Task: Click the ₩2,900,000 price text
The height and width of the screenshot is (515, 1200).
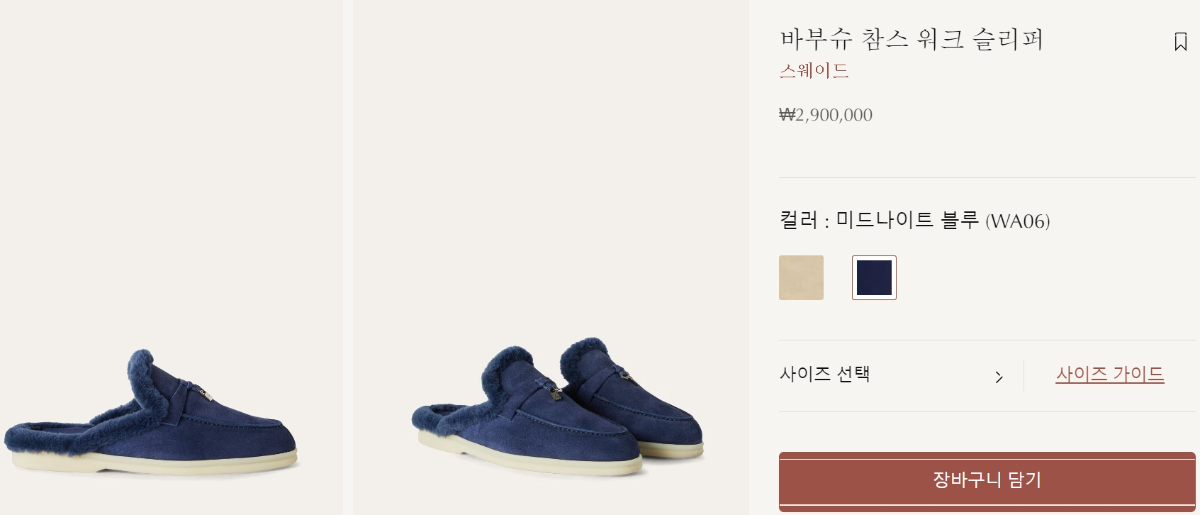Action: click(x=826, y=115)
